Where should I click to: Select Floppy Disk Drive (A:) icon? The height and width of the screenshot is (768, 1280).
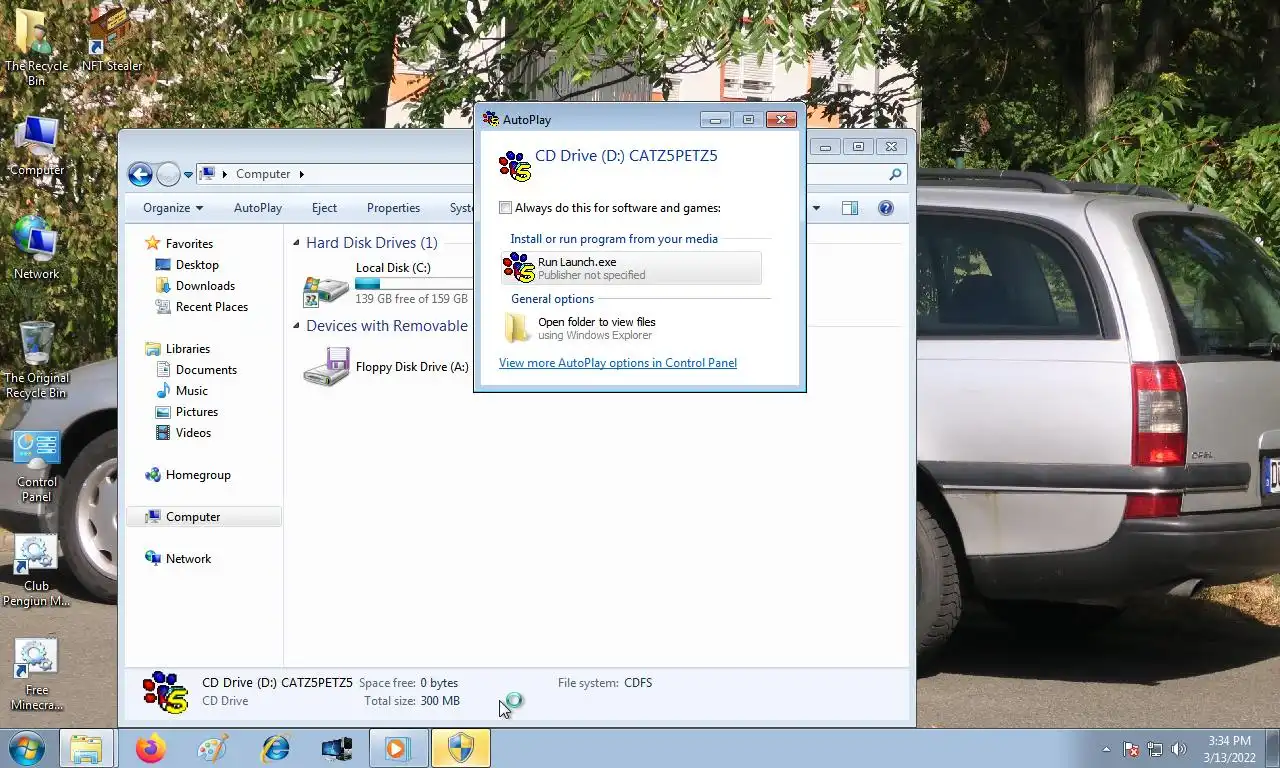pyautogui.click(x=326, y=367)
